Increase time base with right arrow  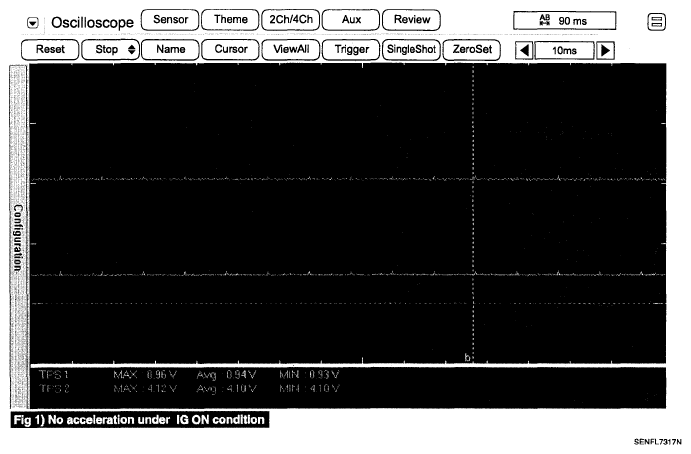[x=604, y=50]
